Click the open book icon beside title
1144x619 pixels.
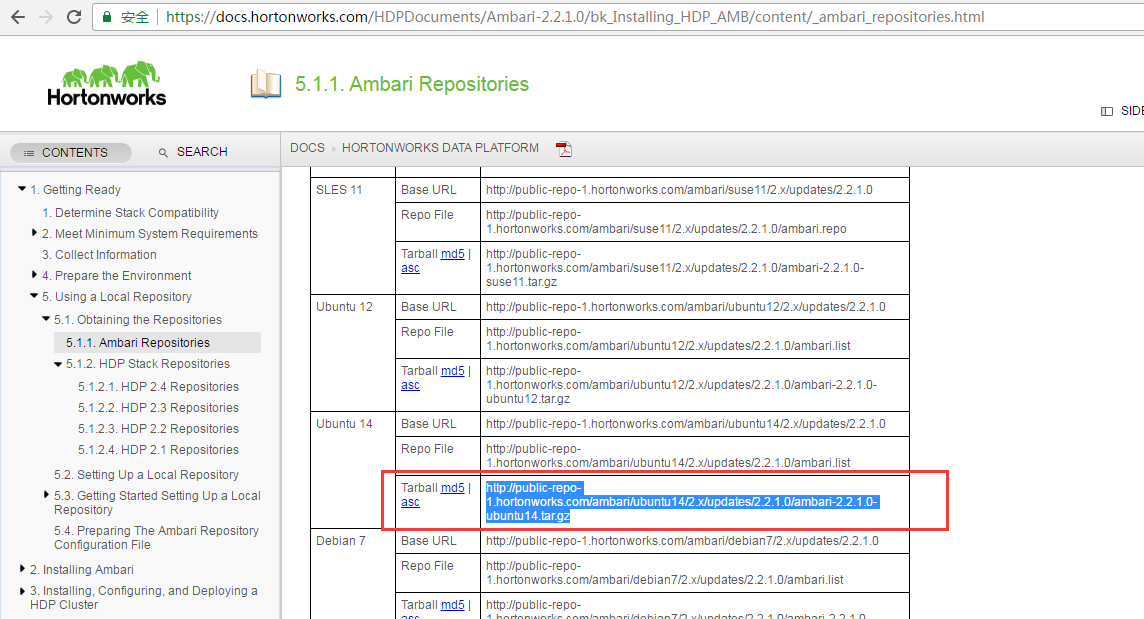point(266,85)
